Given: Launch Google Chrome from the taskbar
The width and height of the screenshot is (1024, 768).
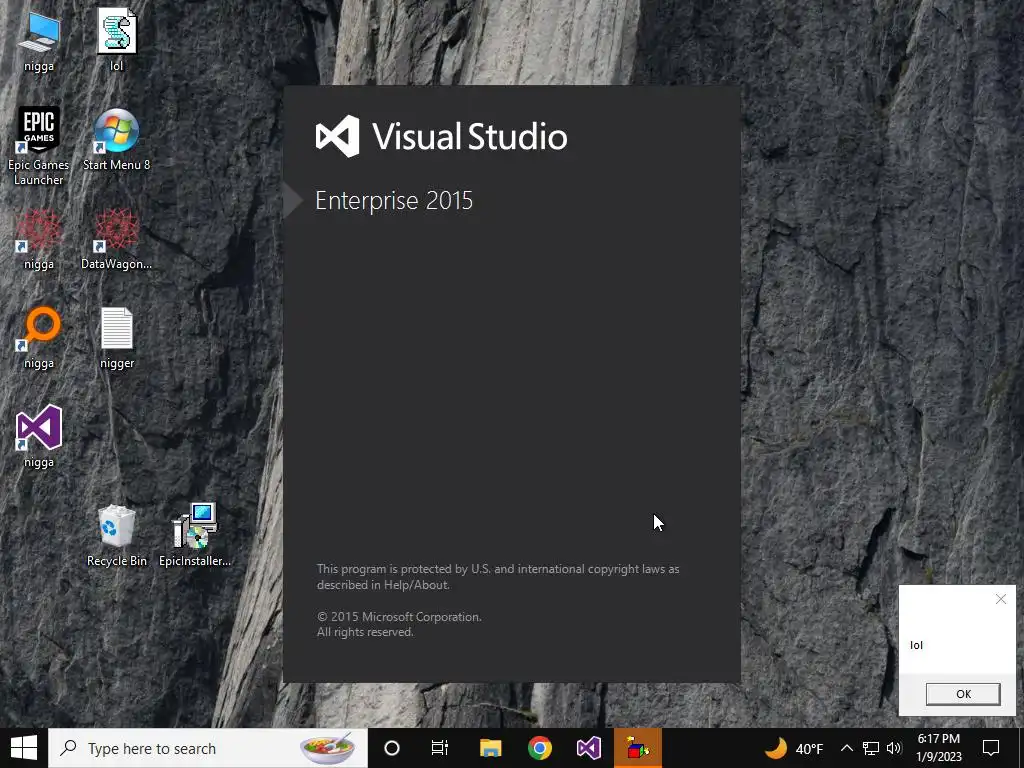Looking at the screenshot, I should tap(539, 748).
